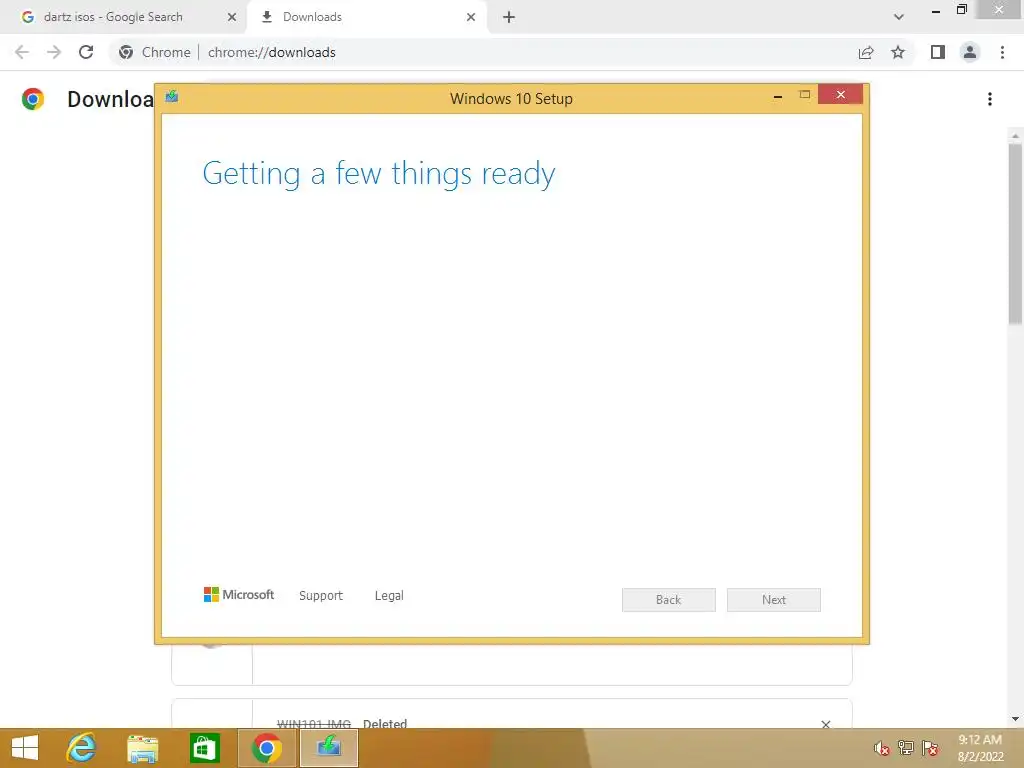Click the Downloads page vertical scrollbar
Viewport: 1024px width, 768px height.
1015,234
